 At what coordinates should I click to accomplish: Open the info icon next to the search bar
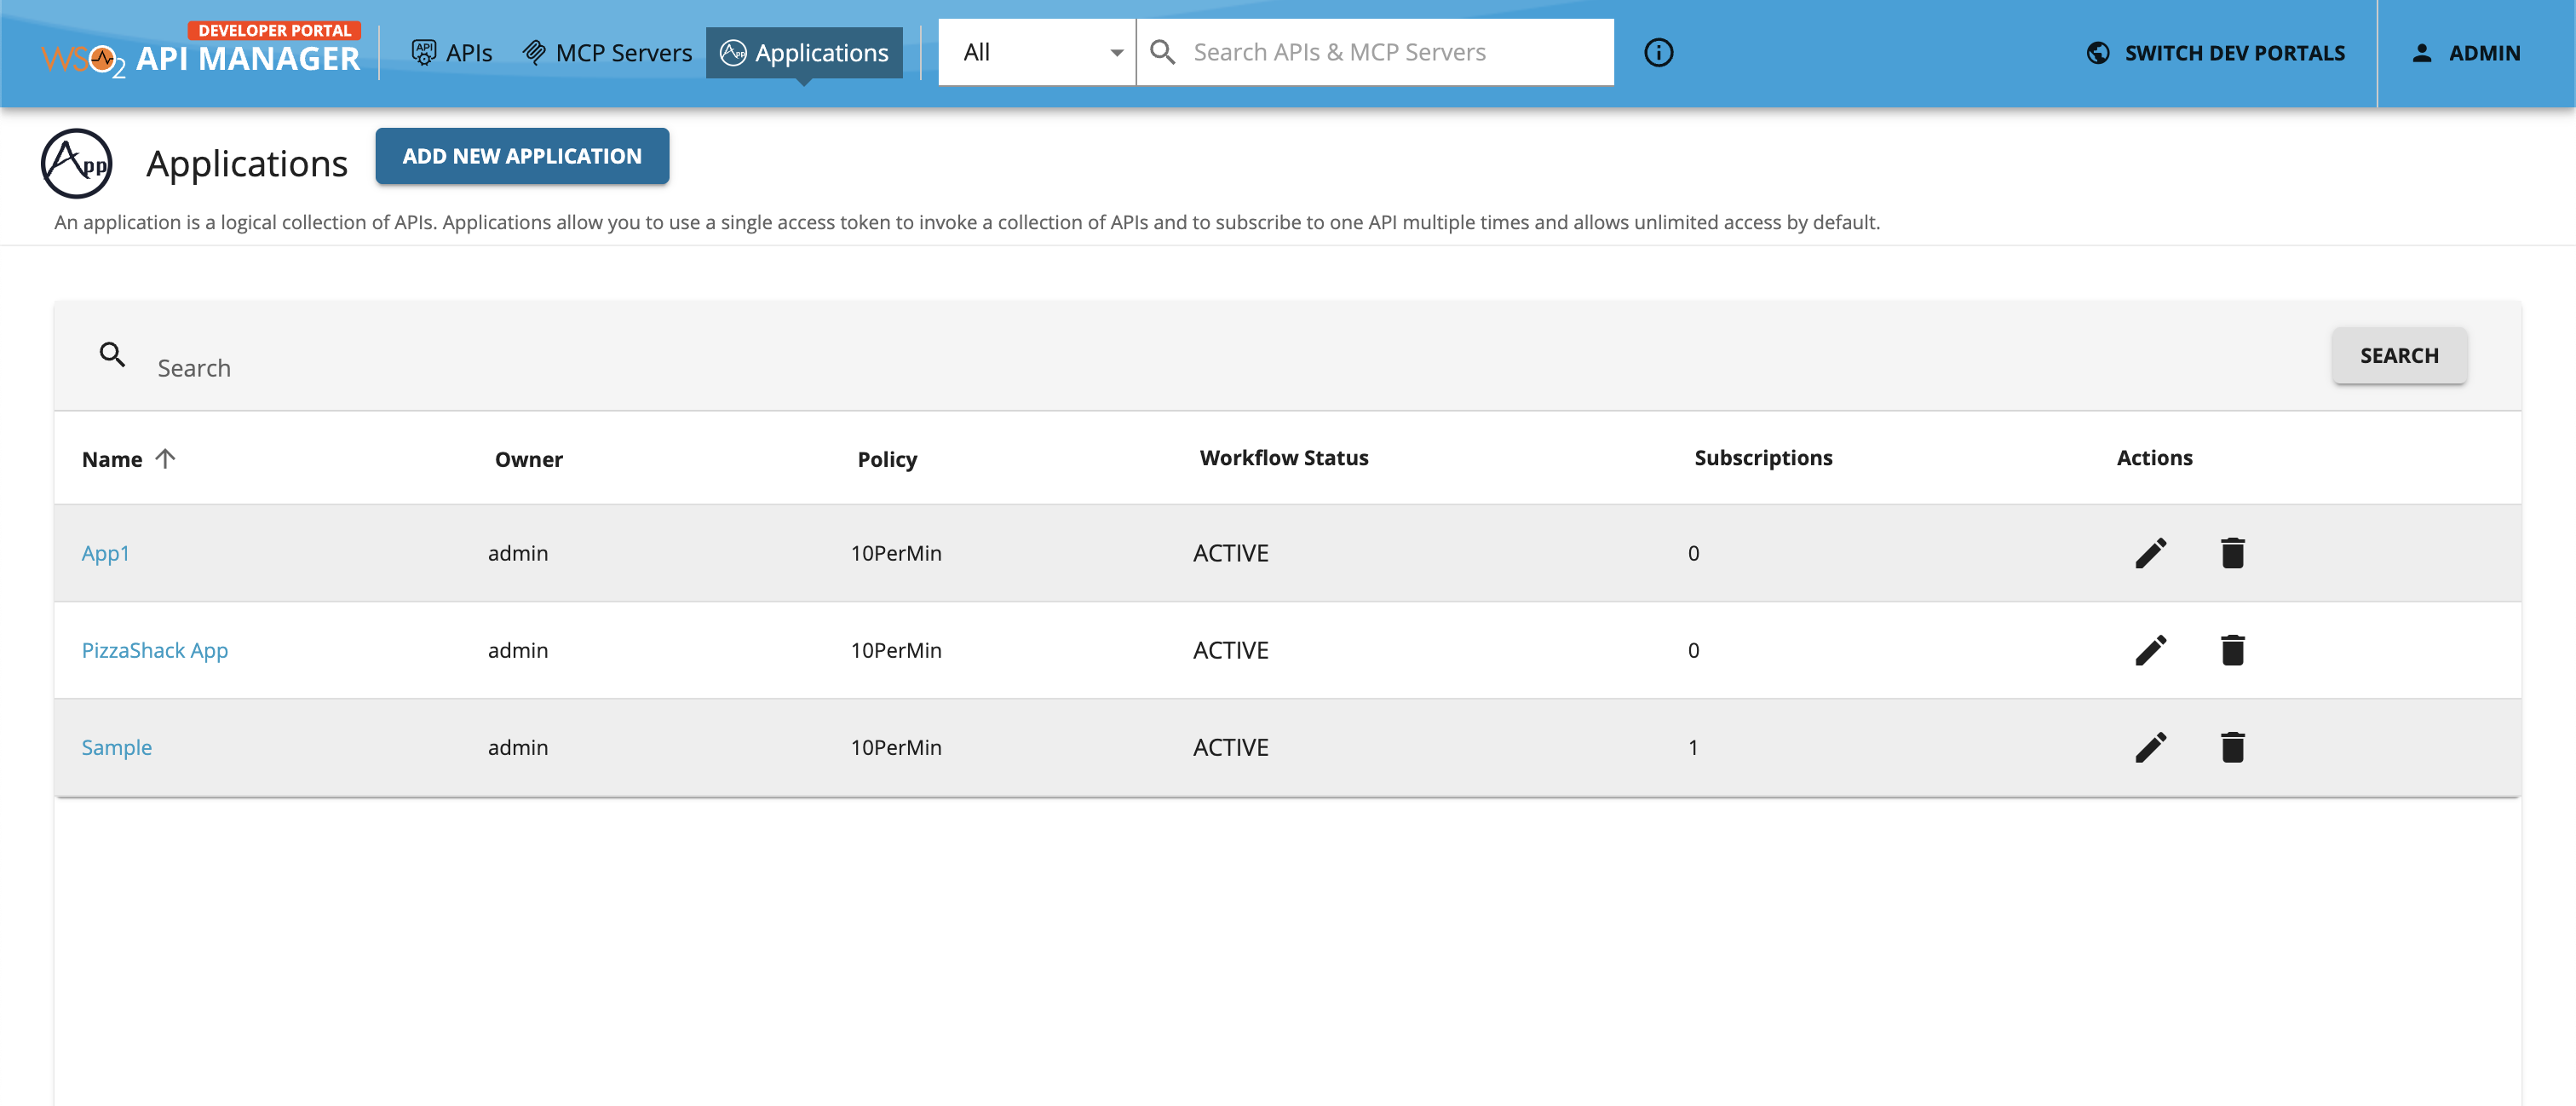[1658, 52]
